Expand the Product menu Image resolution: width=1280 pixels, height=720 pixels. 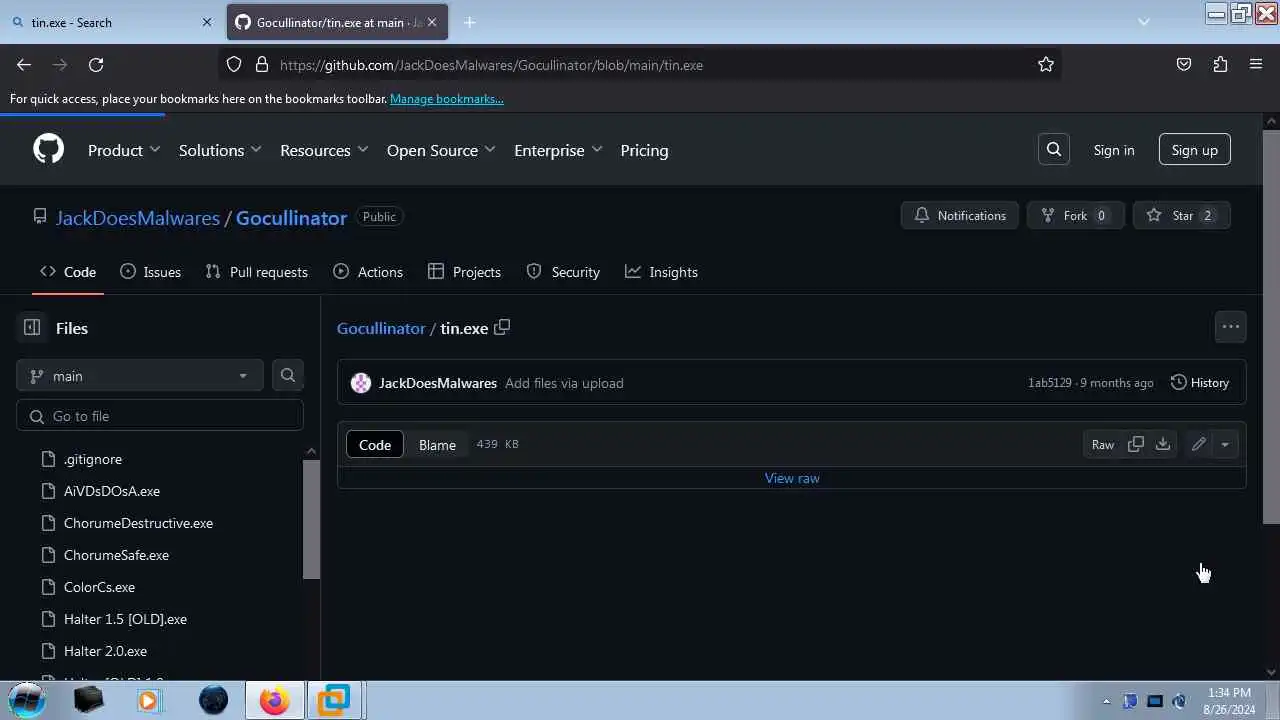(124, 150)
